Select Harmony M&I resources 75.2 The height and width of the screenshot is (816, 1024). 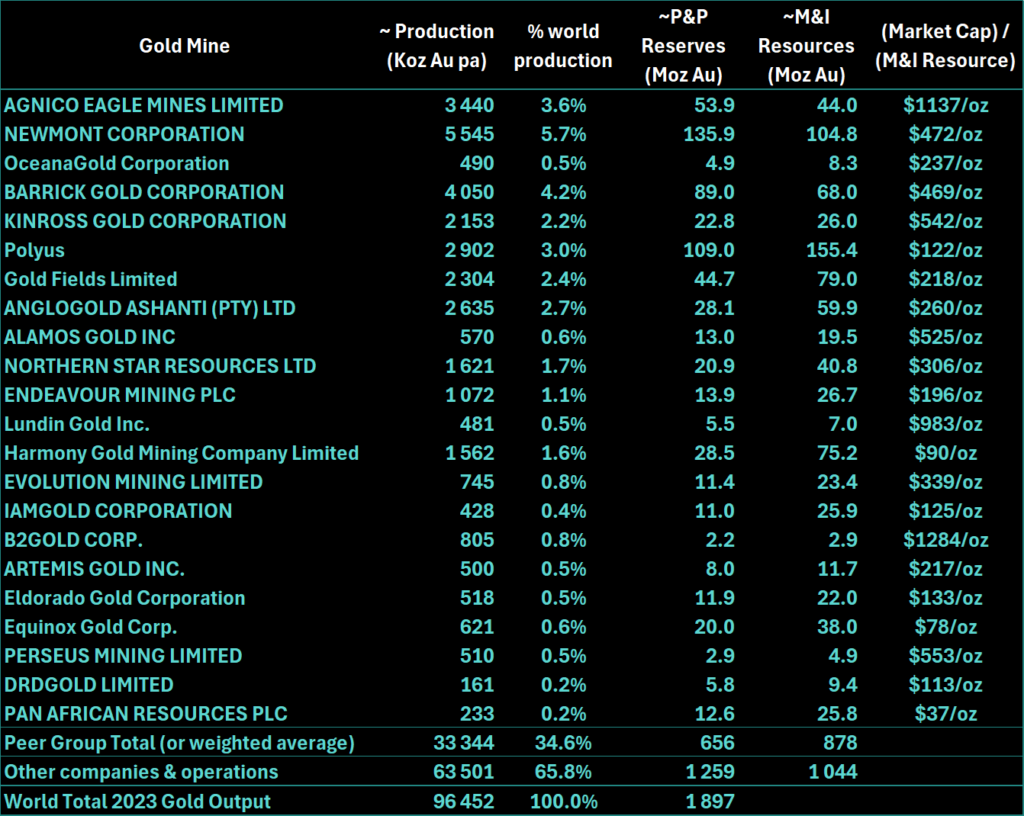837,453
